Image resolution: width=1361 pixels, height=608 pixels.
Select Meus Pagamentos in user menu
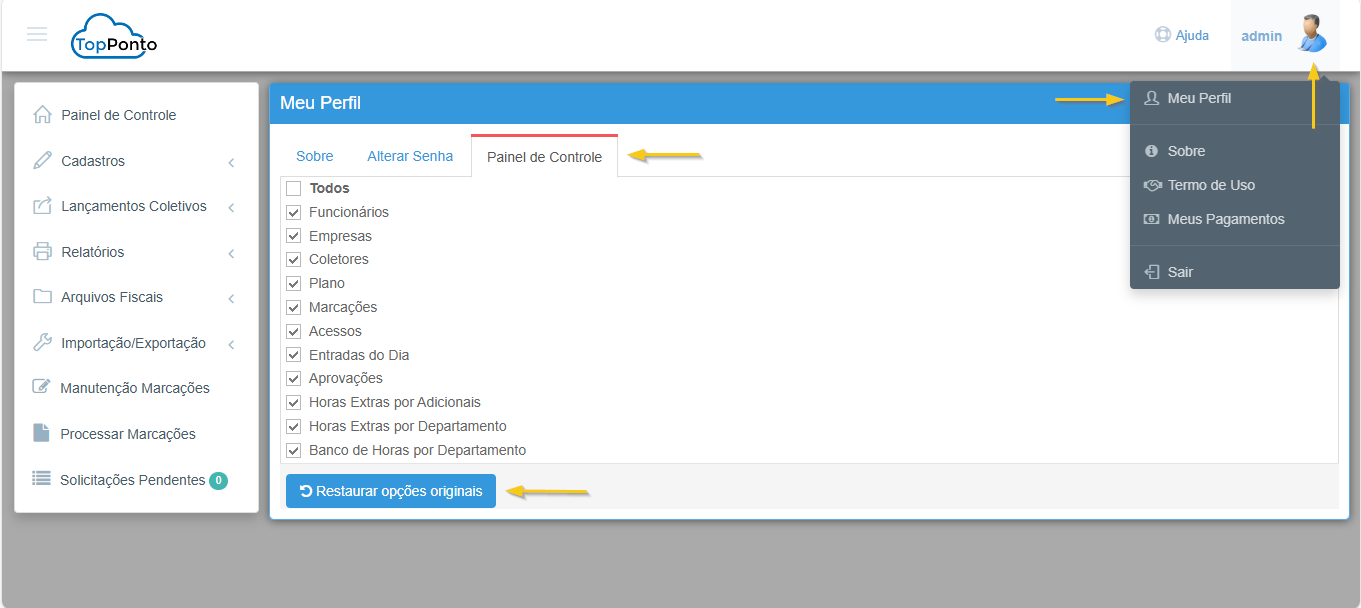coord(1225,219)
